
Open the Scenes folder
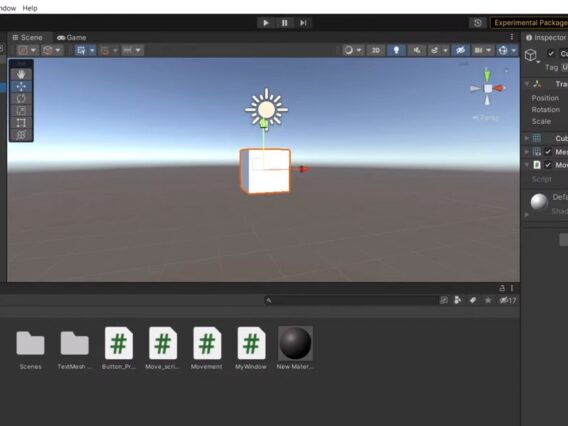point(30,349)
